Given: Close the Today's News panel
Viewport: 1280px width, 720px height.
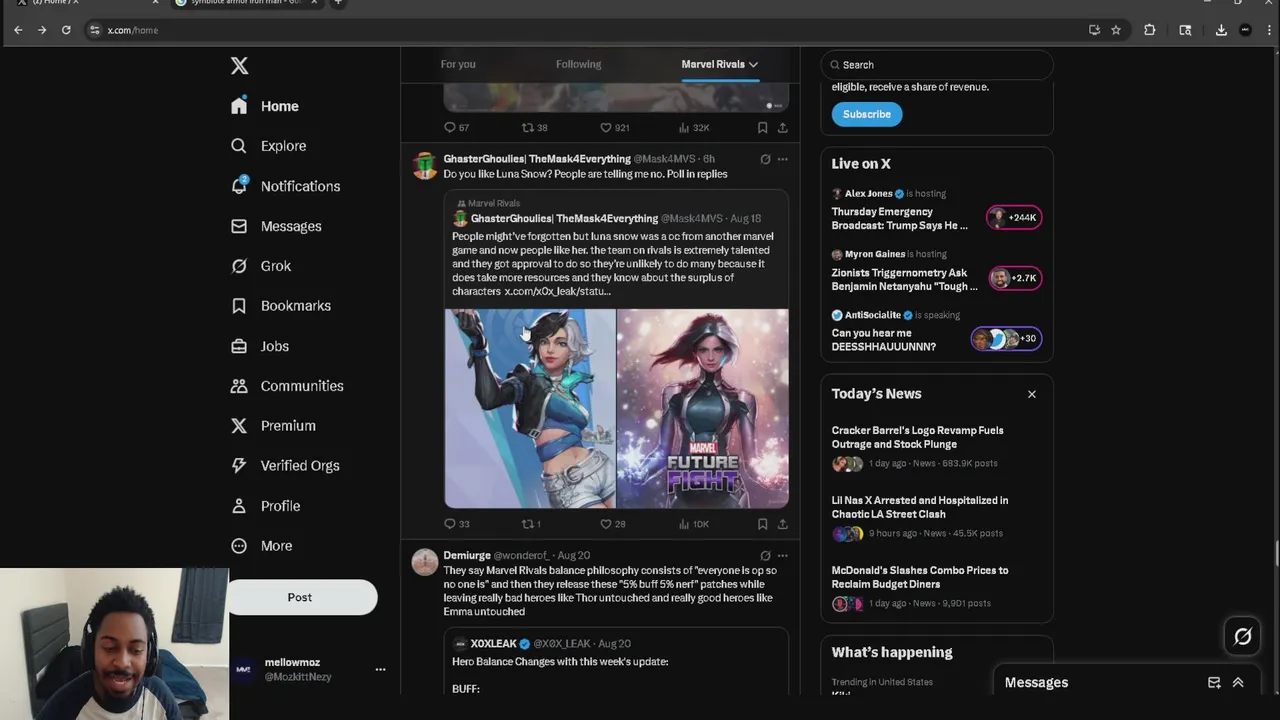Looking at the screenshot, I should pyautogui.click(x=1032, y=394).
